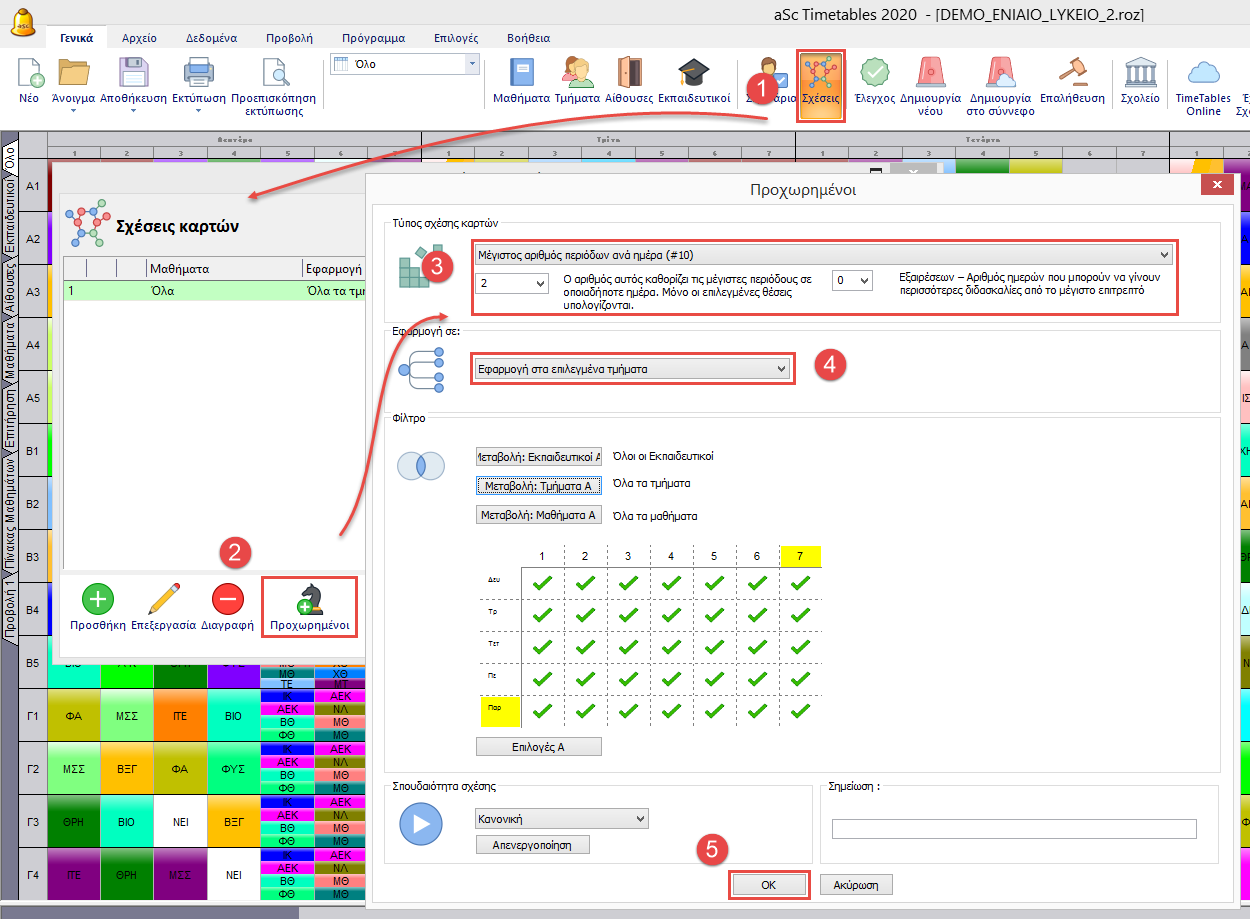Toggle Monday period 1 checkmark
Screen dimensions: 1250x919
pyautogui.click(x=542, y=582)
